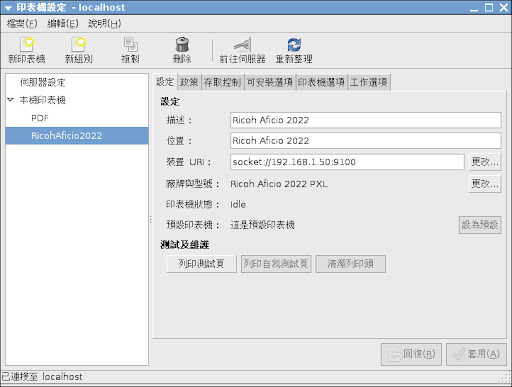512x387 pixels.
Task: Click the 描述 description input field
Action: point(365,120)
